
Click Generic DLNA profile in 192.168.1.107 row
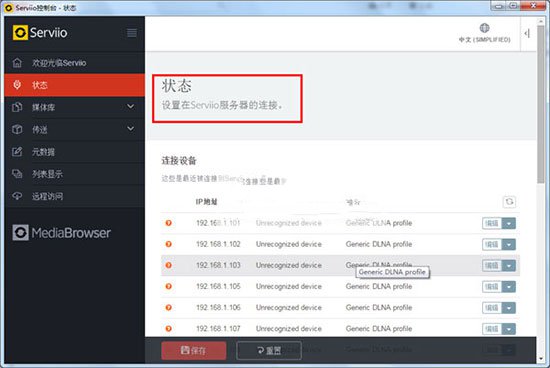tap(379, 329)
